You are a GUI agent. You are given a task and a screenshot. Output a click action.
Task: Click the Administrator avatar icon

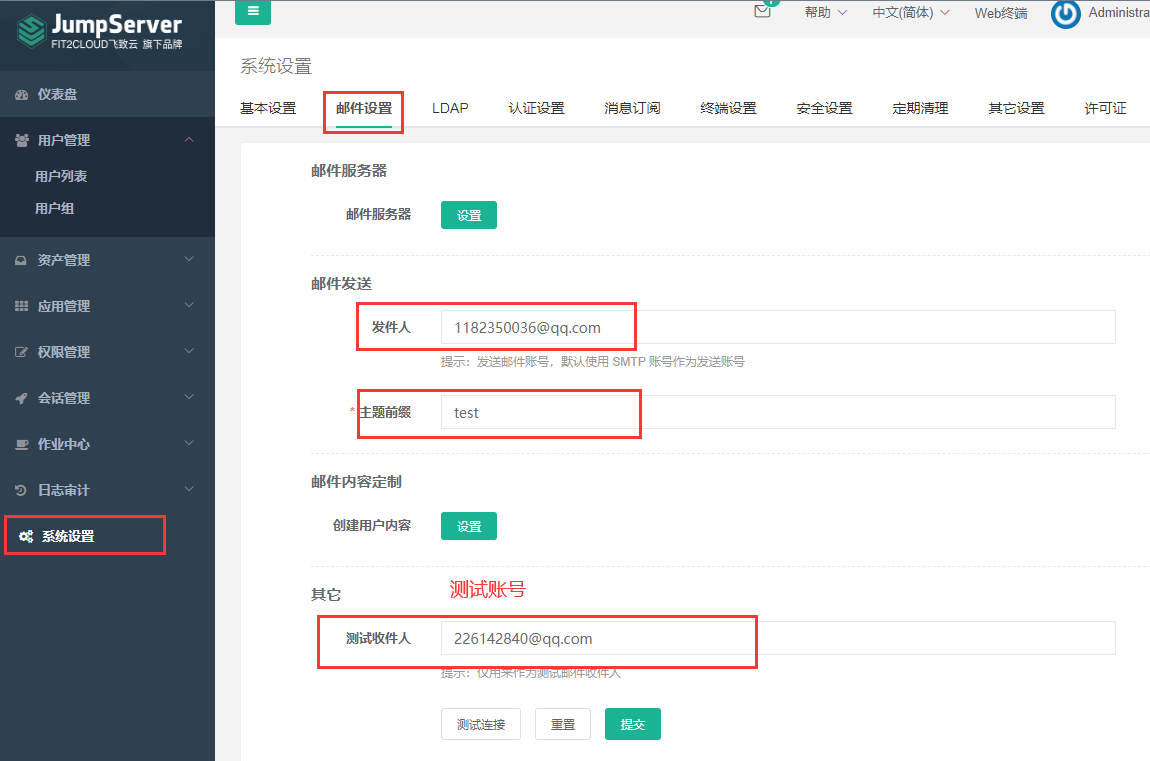(1069, 13)
